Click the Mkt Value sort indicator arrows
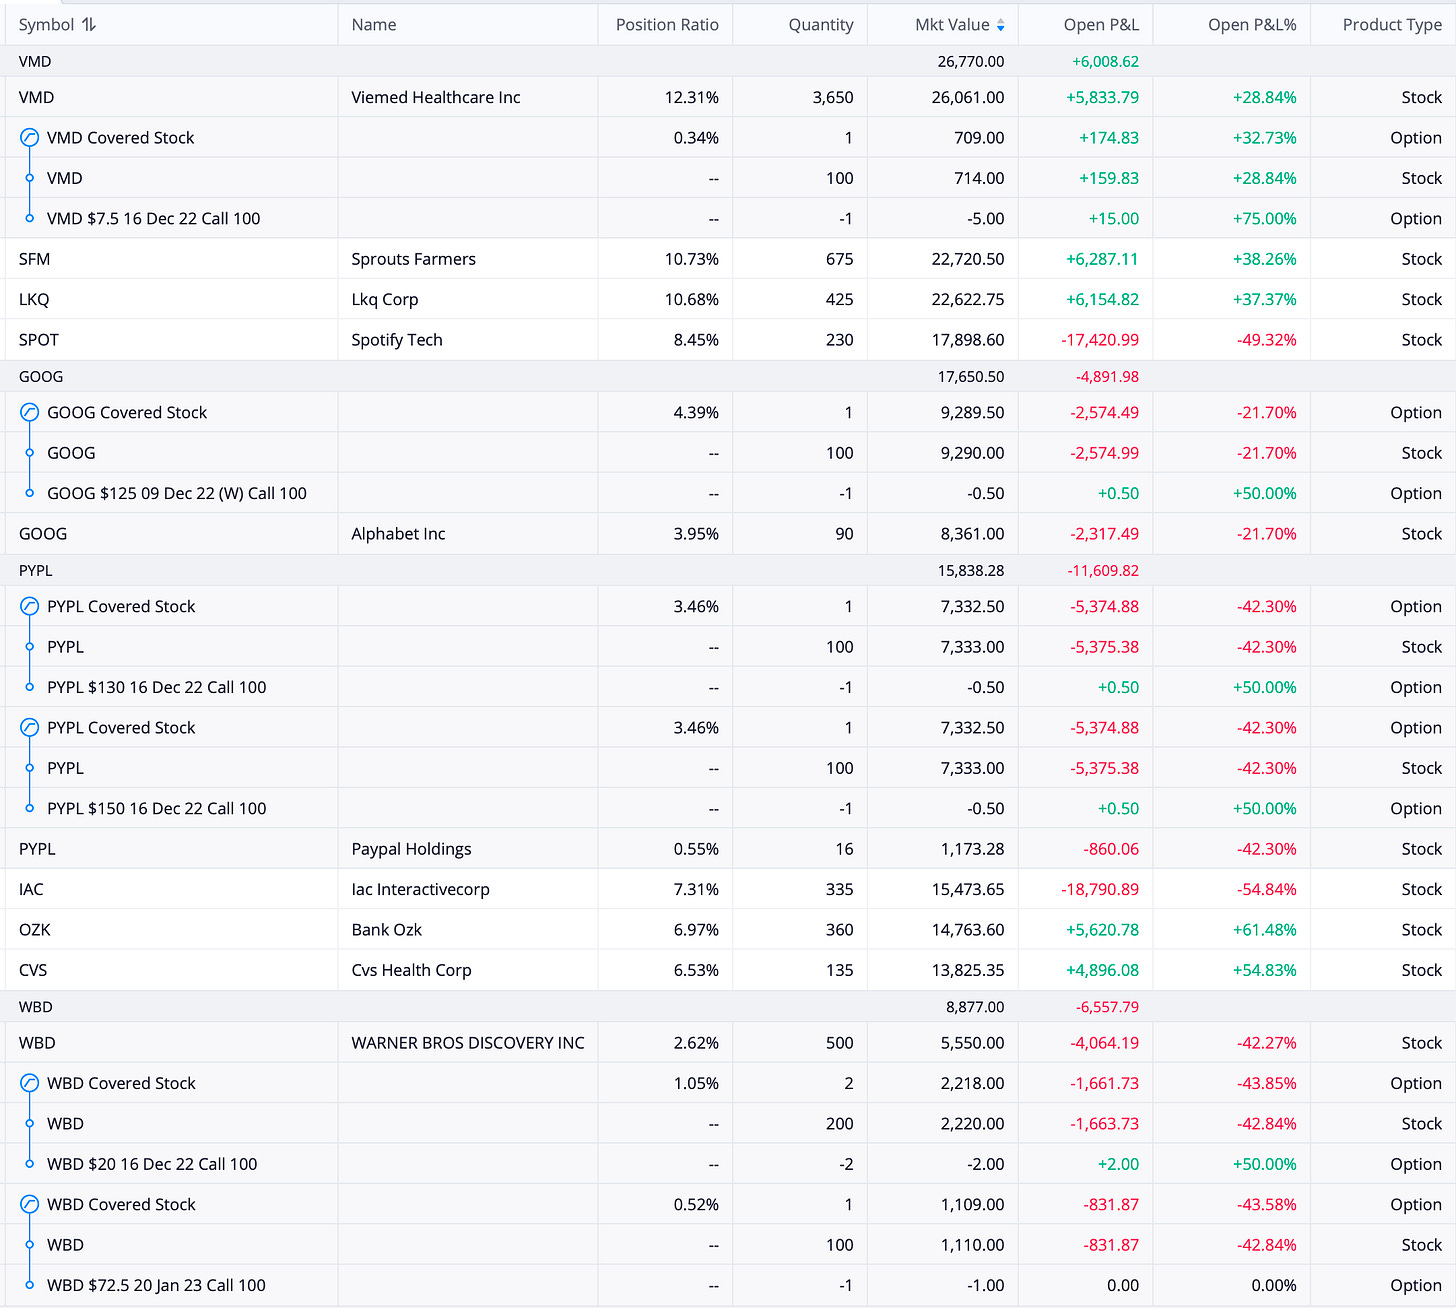The image size is (1456, 1308). 1000,25
